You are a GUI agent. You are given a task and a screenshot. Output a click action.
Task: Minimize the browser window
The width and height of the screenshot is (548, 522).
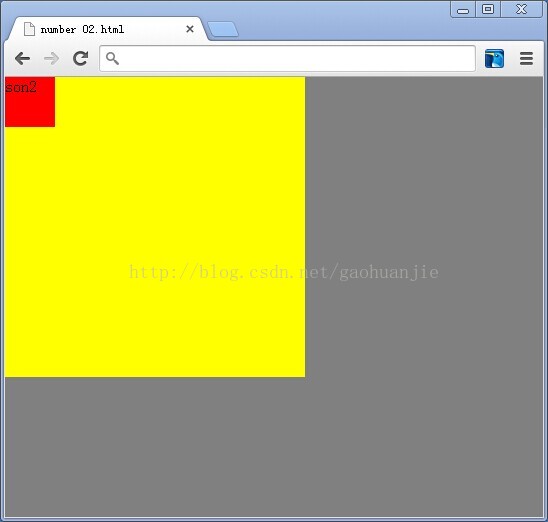[x=463, y=9]
